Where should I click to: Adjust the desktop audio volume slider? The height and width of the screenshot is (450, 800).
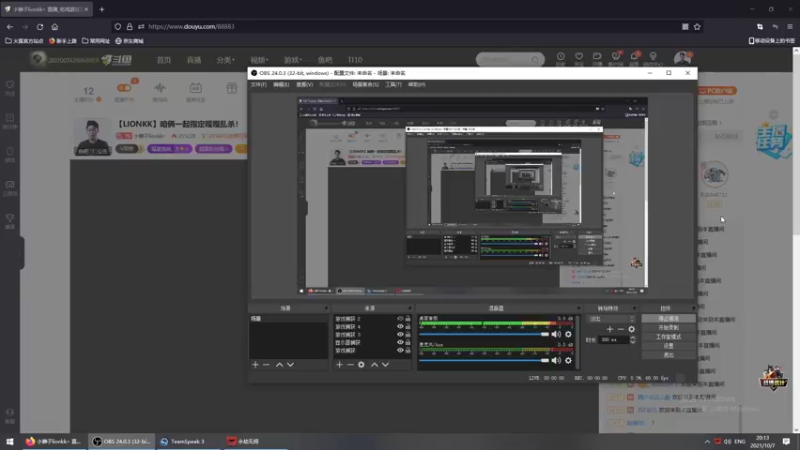coord(484,334)
